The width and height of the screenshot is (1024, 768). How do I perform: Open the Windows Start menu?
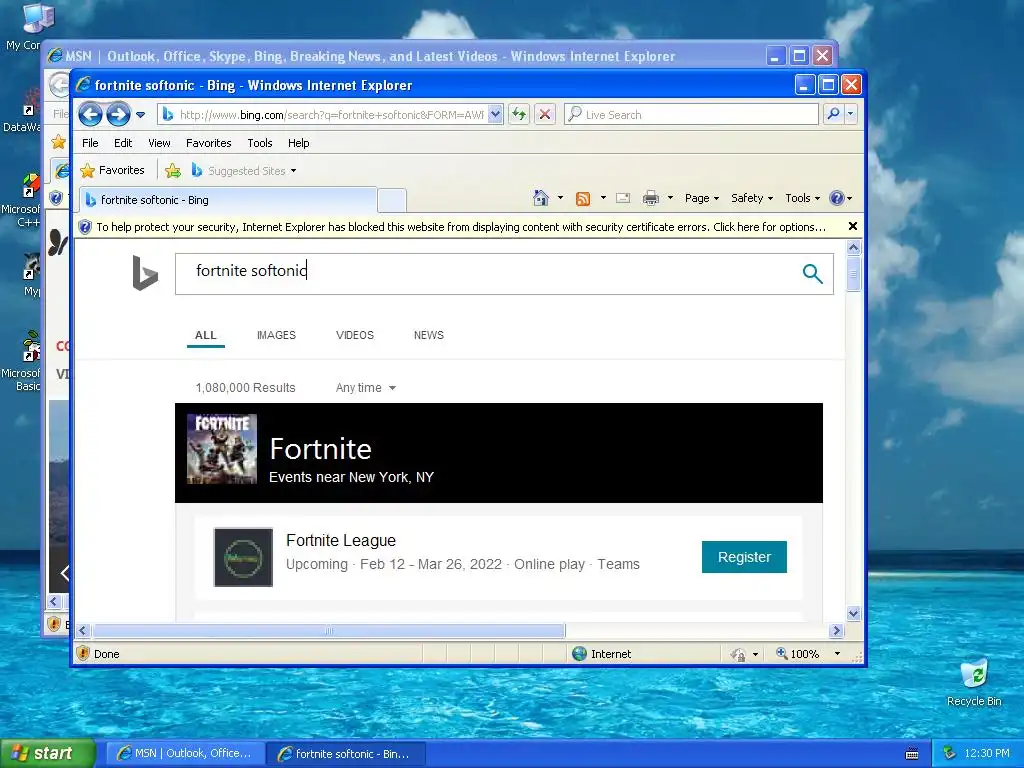tap(46, 753)
